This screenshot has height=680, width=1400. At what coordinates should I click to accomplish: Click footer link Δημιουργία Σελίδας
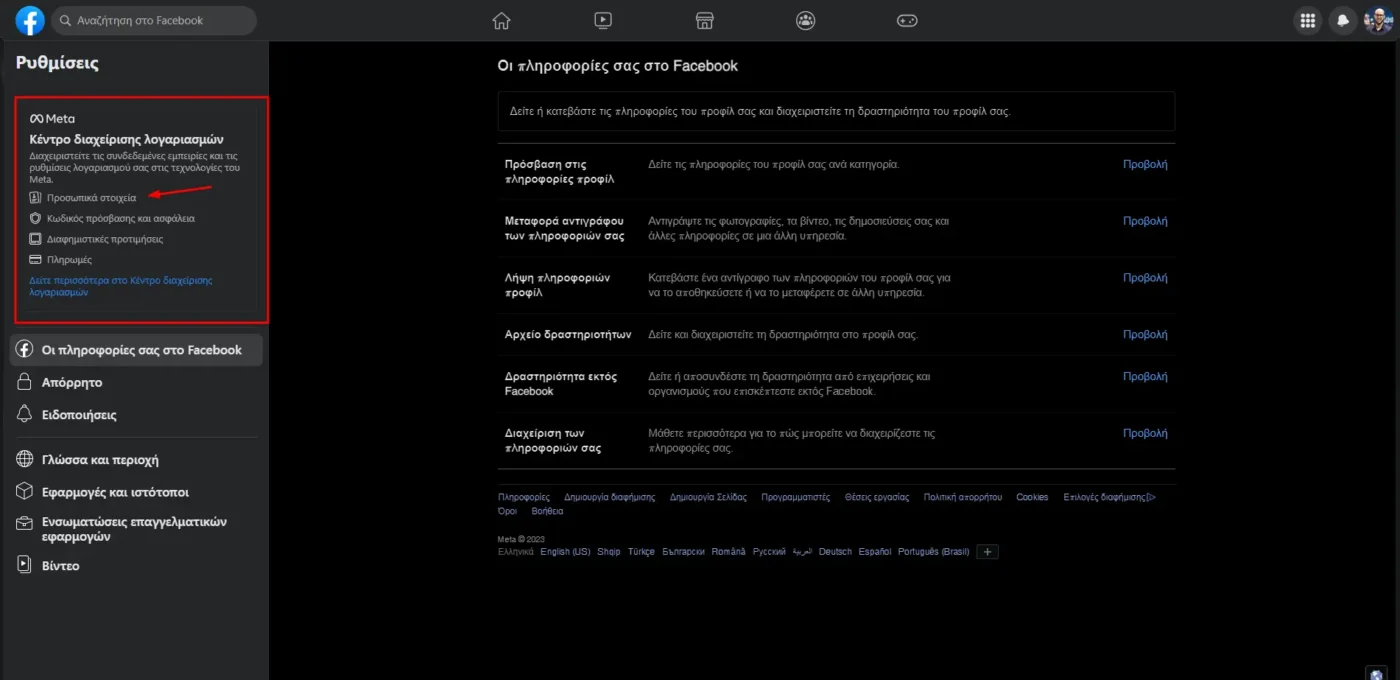(708, 497)
